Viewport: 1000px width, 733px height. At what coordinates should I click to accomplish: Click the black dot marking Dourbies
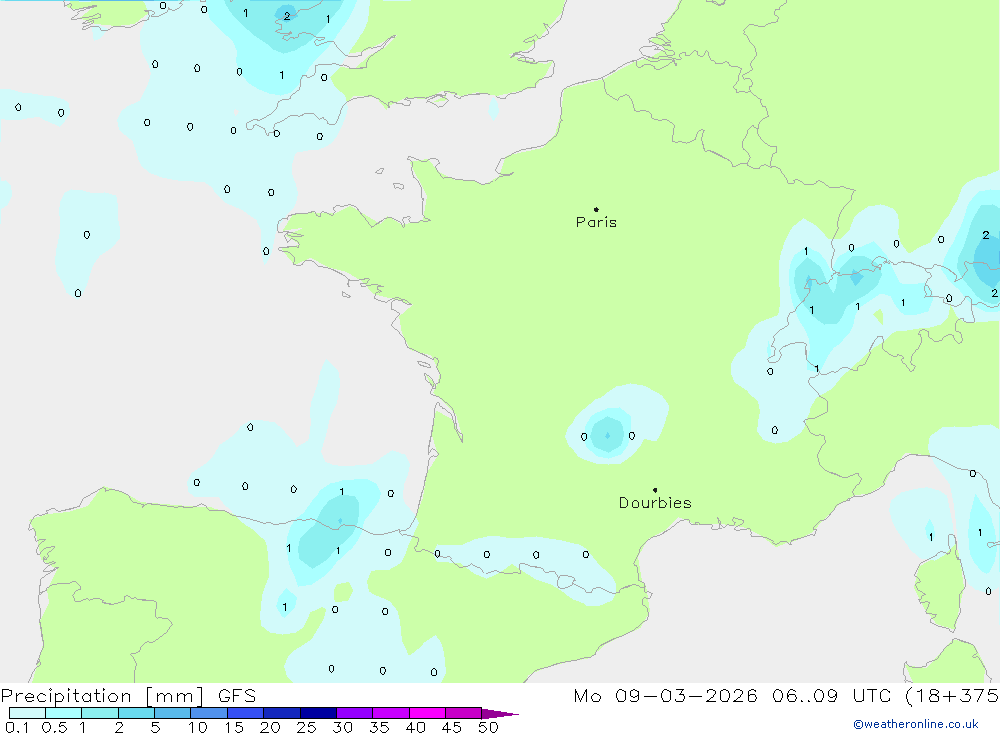655,490
